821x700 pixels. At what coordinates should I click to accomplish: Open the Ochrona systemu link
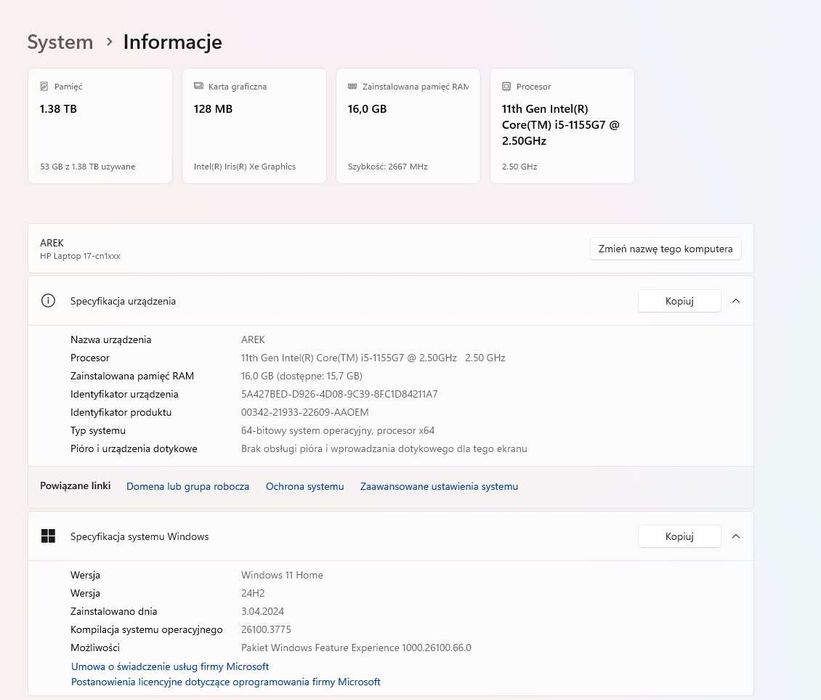(305, 487)
